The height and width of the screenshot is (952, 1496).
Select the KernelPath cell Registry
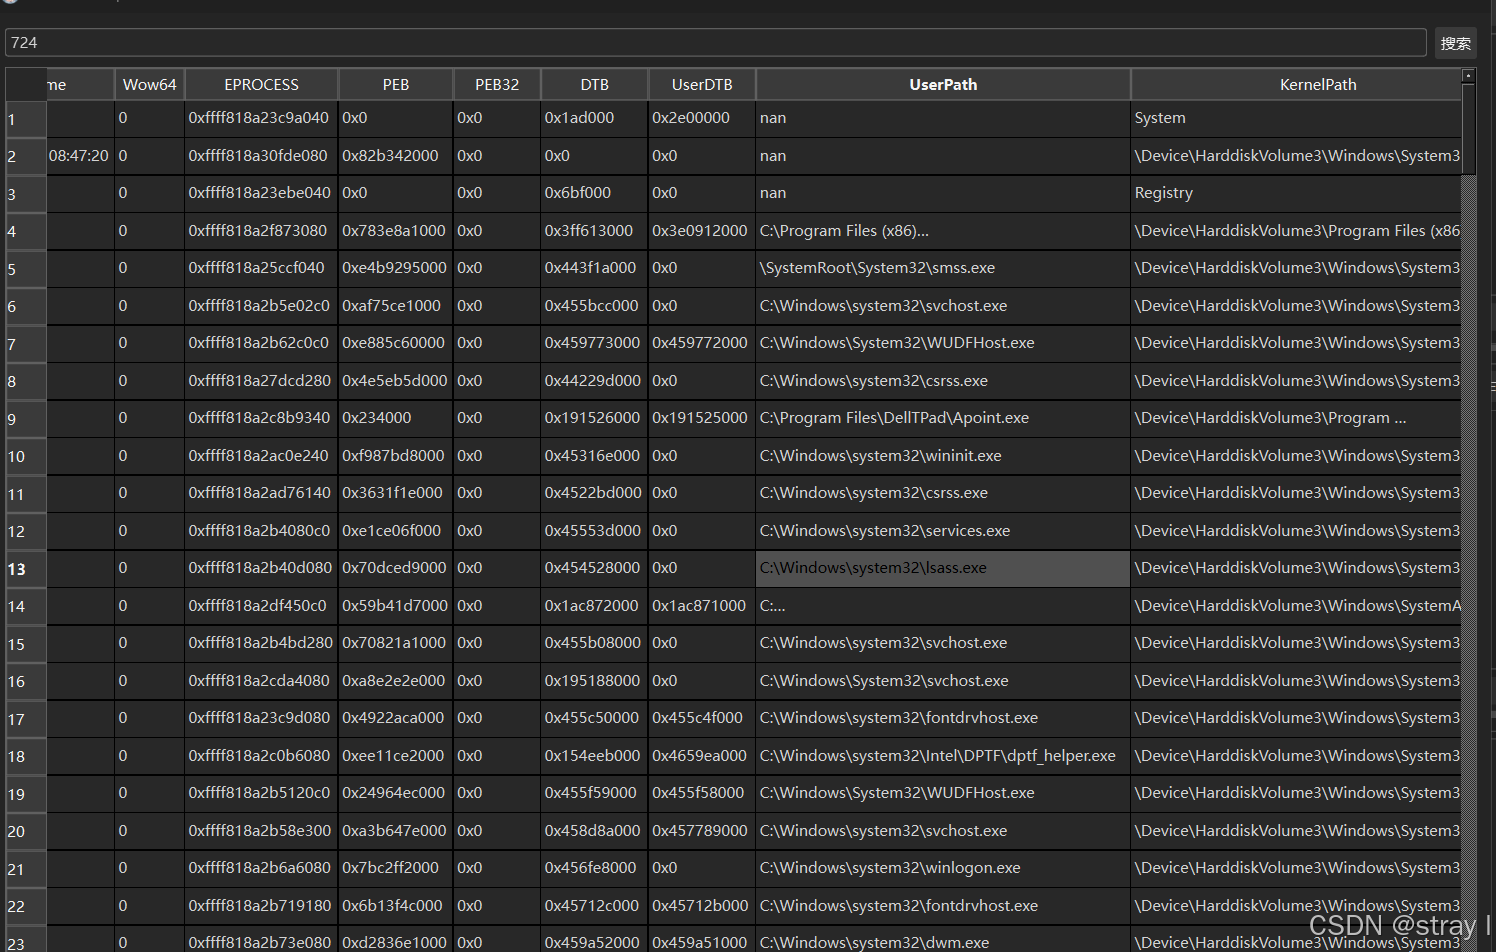[1296, 193]
